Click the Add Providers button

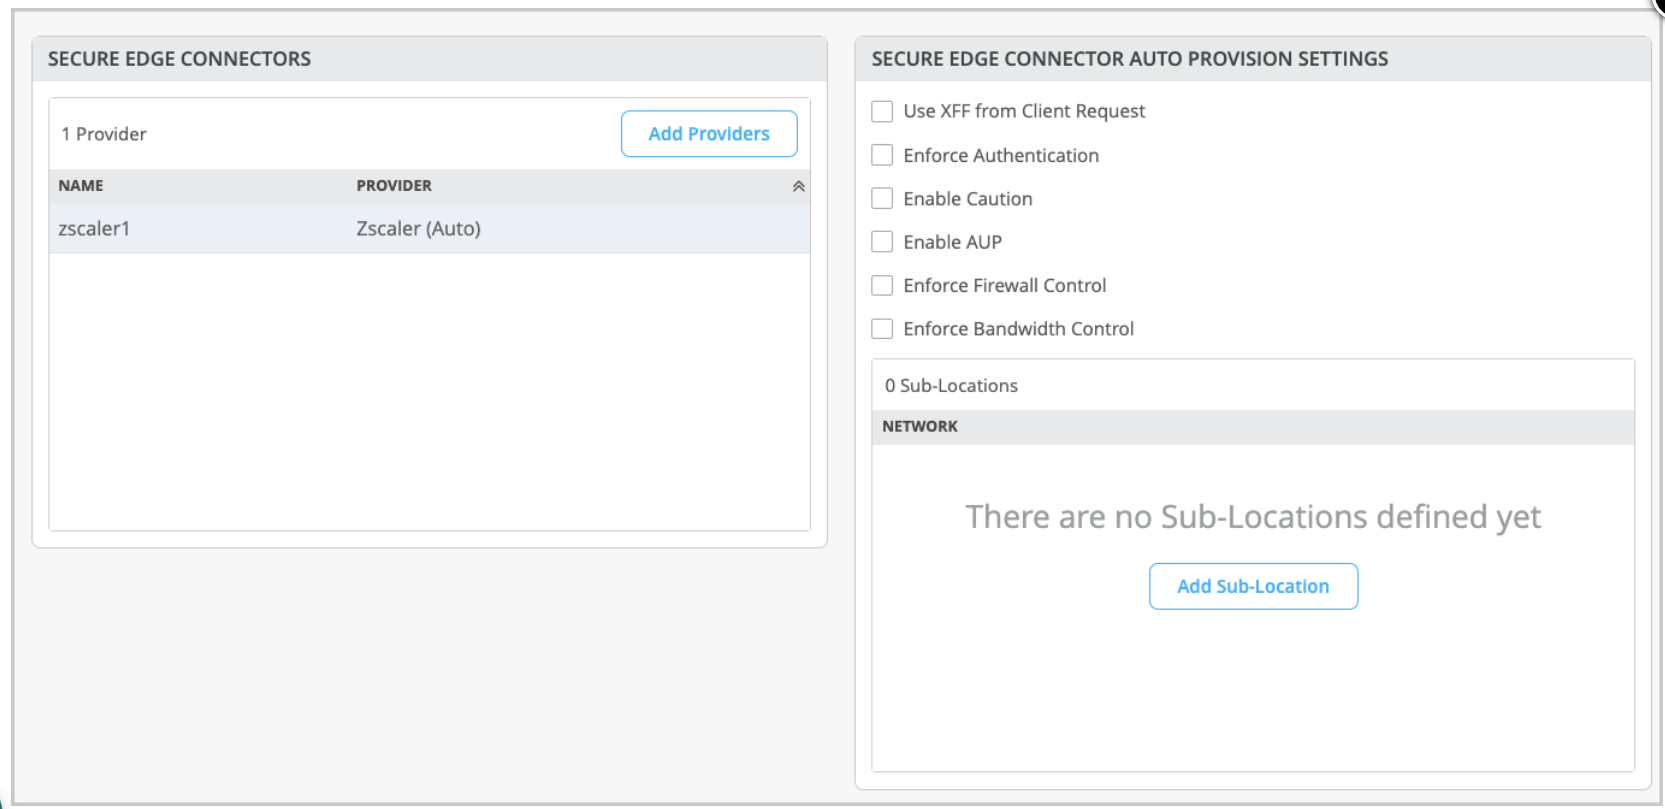[709, 134]
